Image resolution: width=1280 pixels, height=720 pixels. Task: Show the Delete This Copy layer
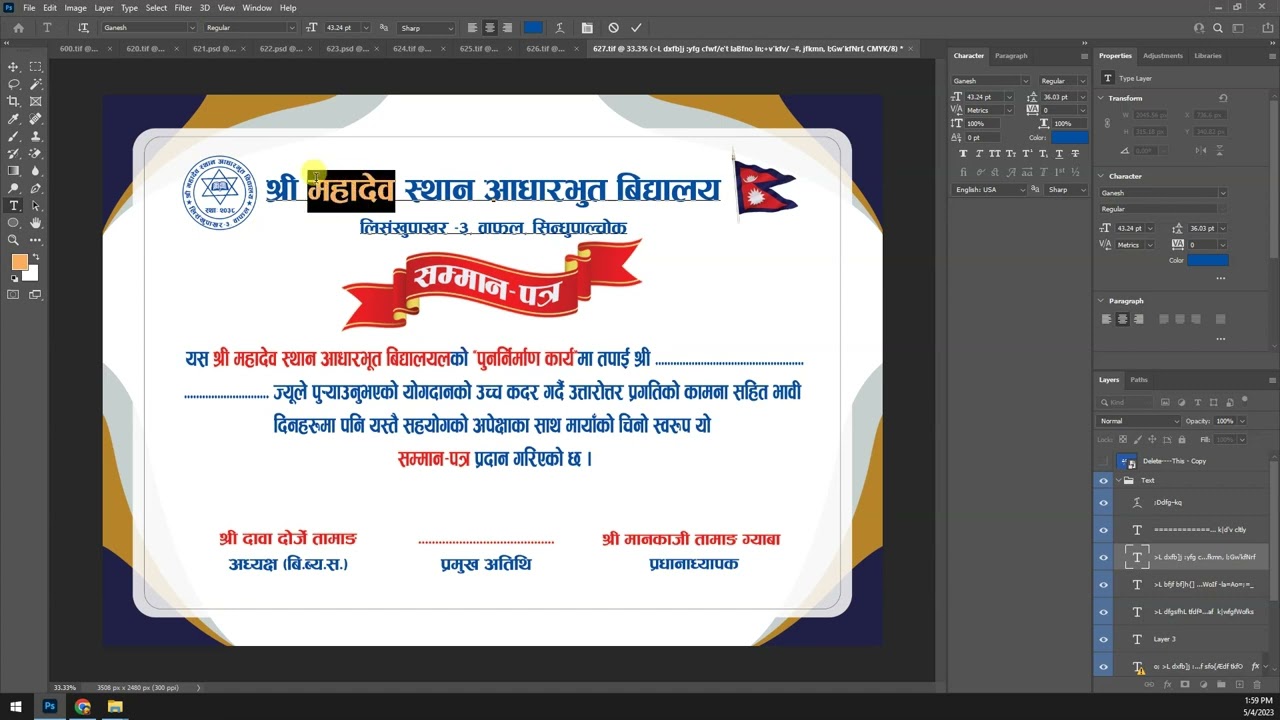click(1104, 461)
